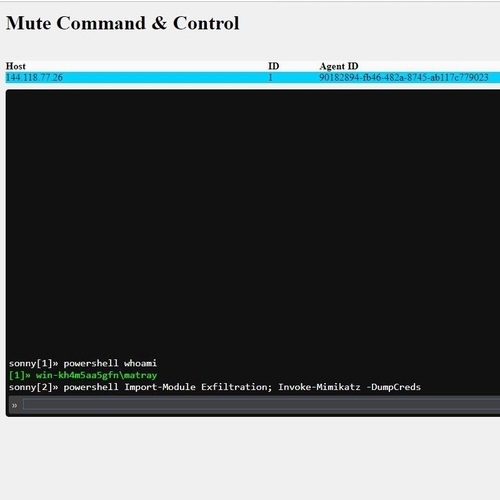Select host 144.118.77.26 in agent table

coord(34,78)
